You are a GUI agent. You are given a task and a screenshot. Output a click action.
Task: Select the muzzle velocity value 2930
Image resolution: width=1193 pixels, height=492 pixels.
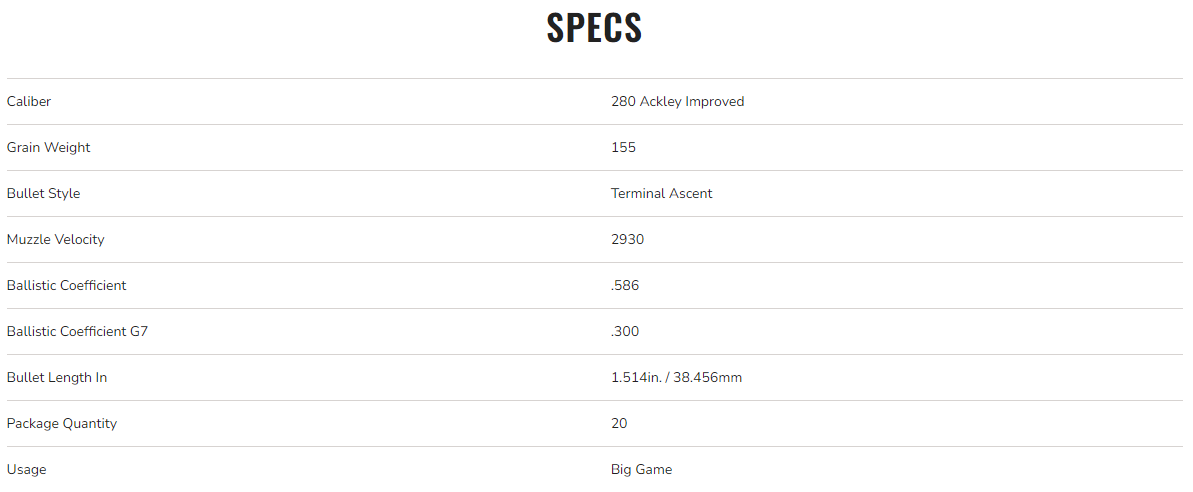(x=627, y=239)
